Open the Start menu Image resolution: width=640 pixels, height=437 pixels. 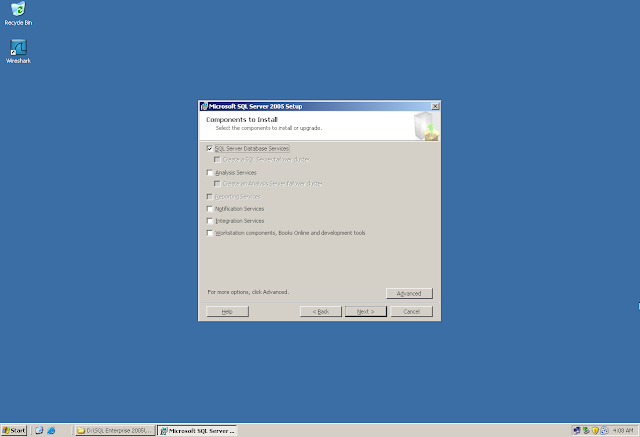[x=14, y=430]
